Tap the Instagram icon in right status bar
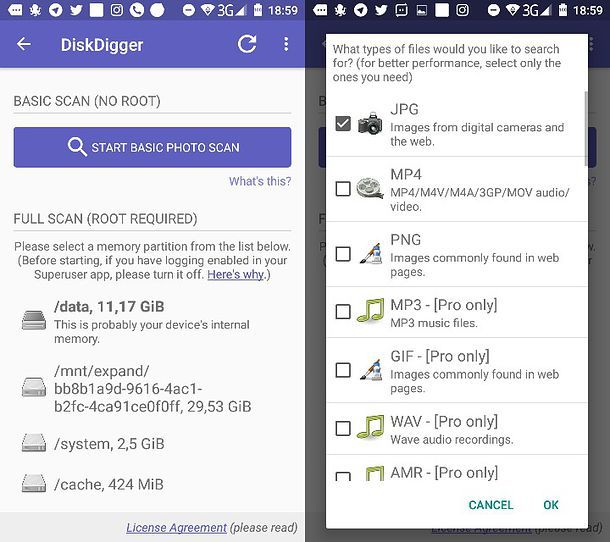The height and width of the screenshot is (542, 610). tap(462, 10)
